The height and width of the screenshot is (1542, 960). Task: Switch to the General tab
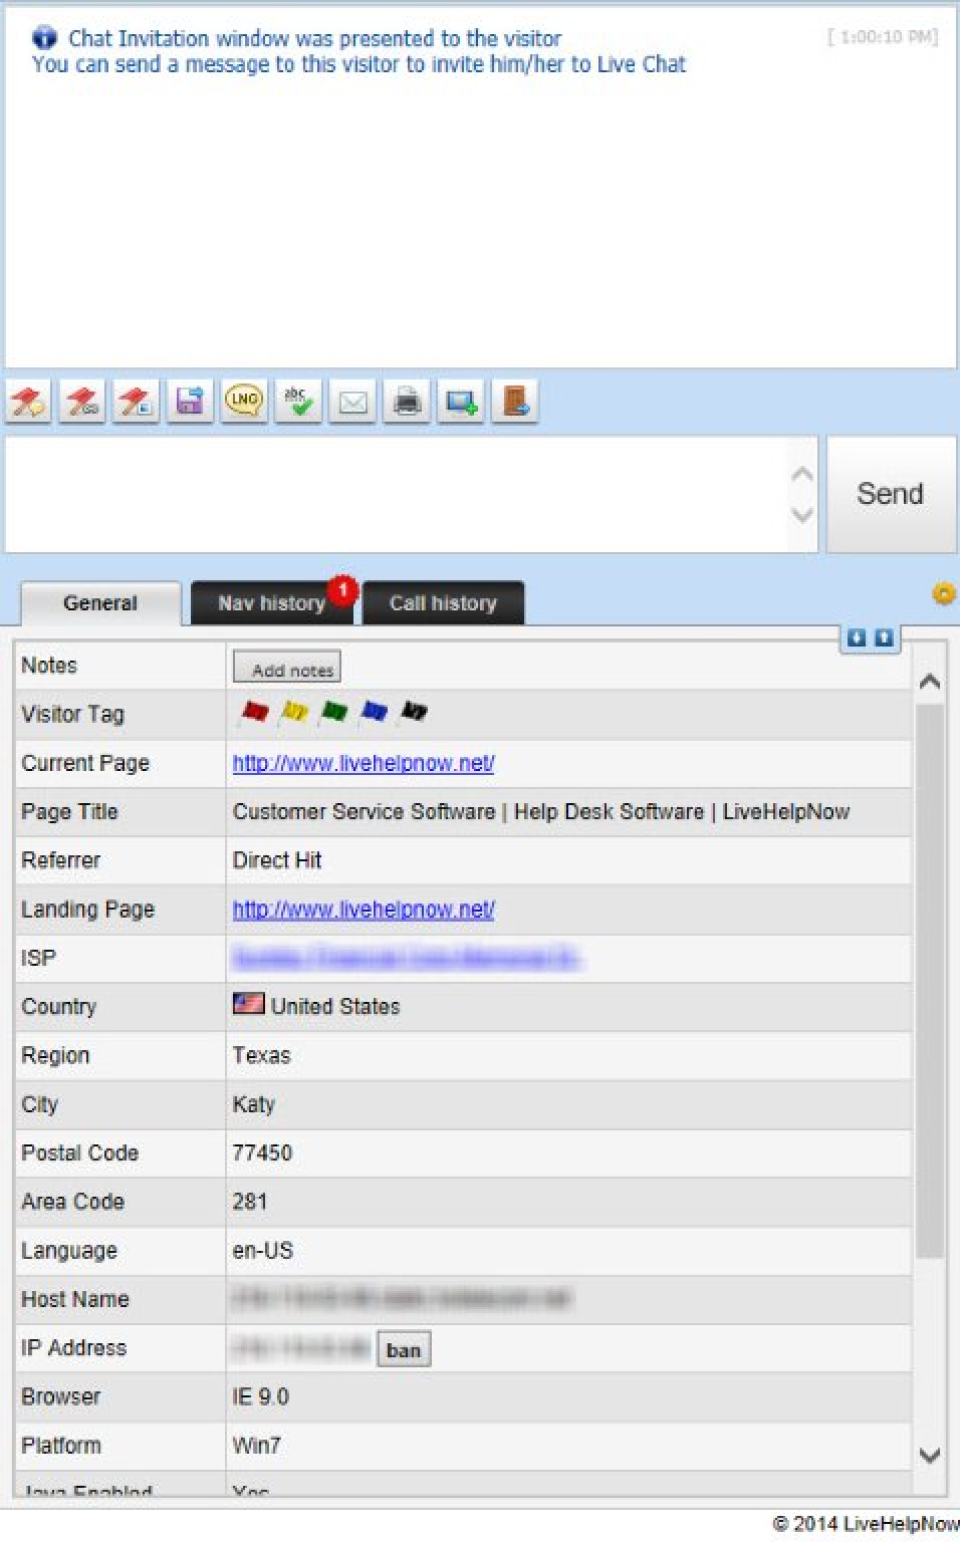tap(100, 603)
